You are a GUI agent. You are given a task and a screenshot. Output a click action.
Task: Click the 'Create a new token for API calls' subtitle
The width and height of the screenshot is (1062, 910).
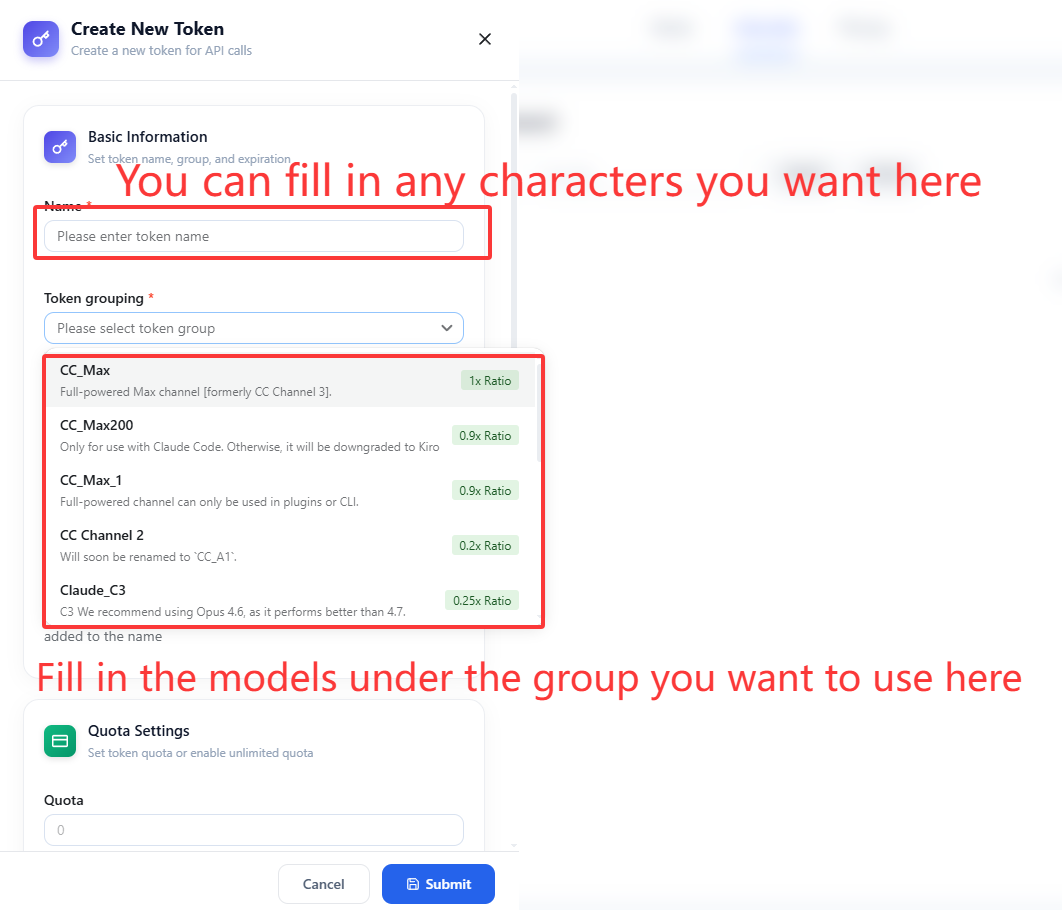pos(161,51)
